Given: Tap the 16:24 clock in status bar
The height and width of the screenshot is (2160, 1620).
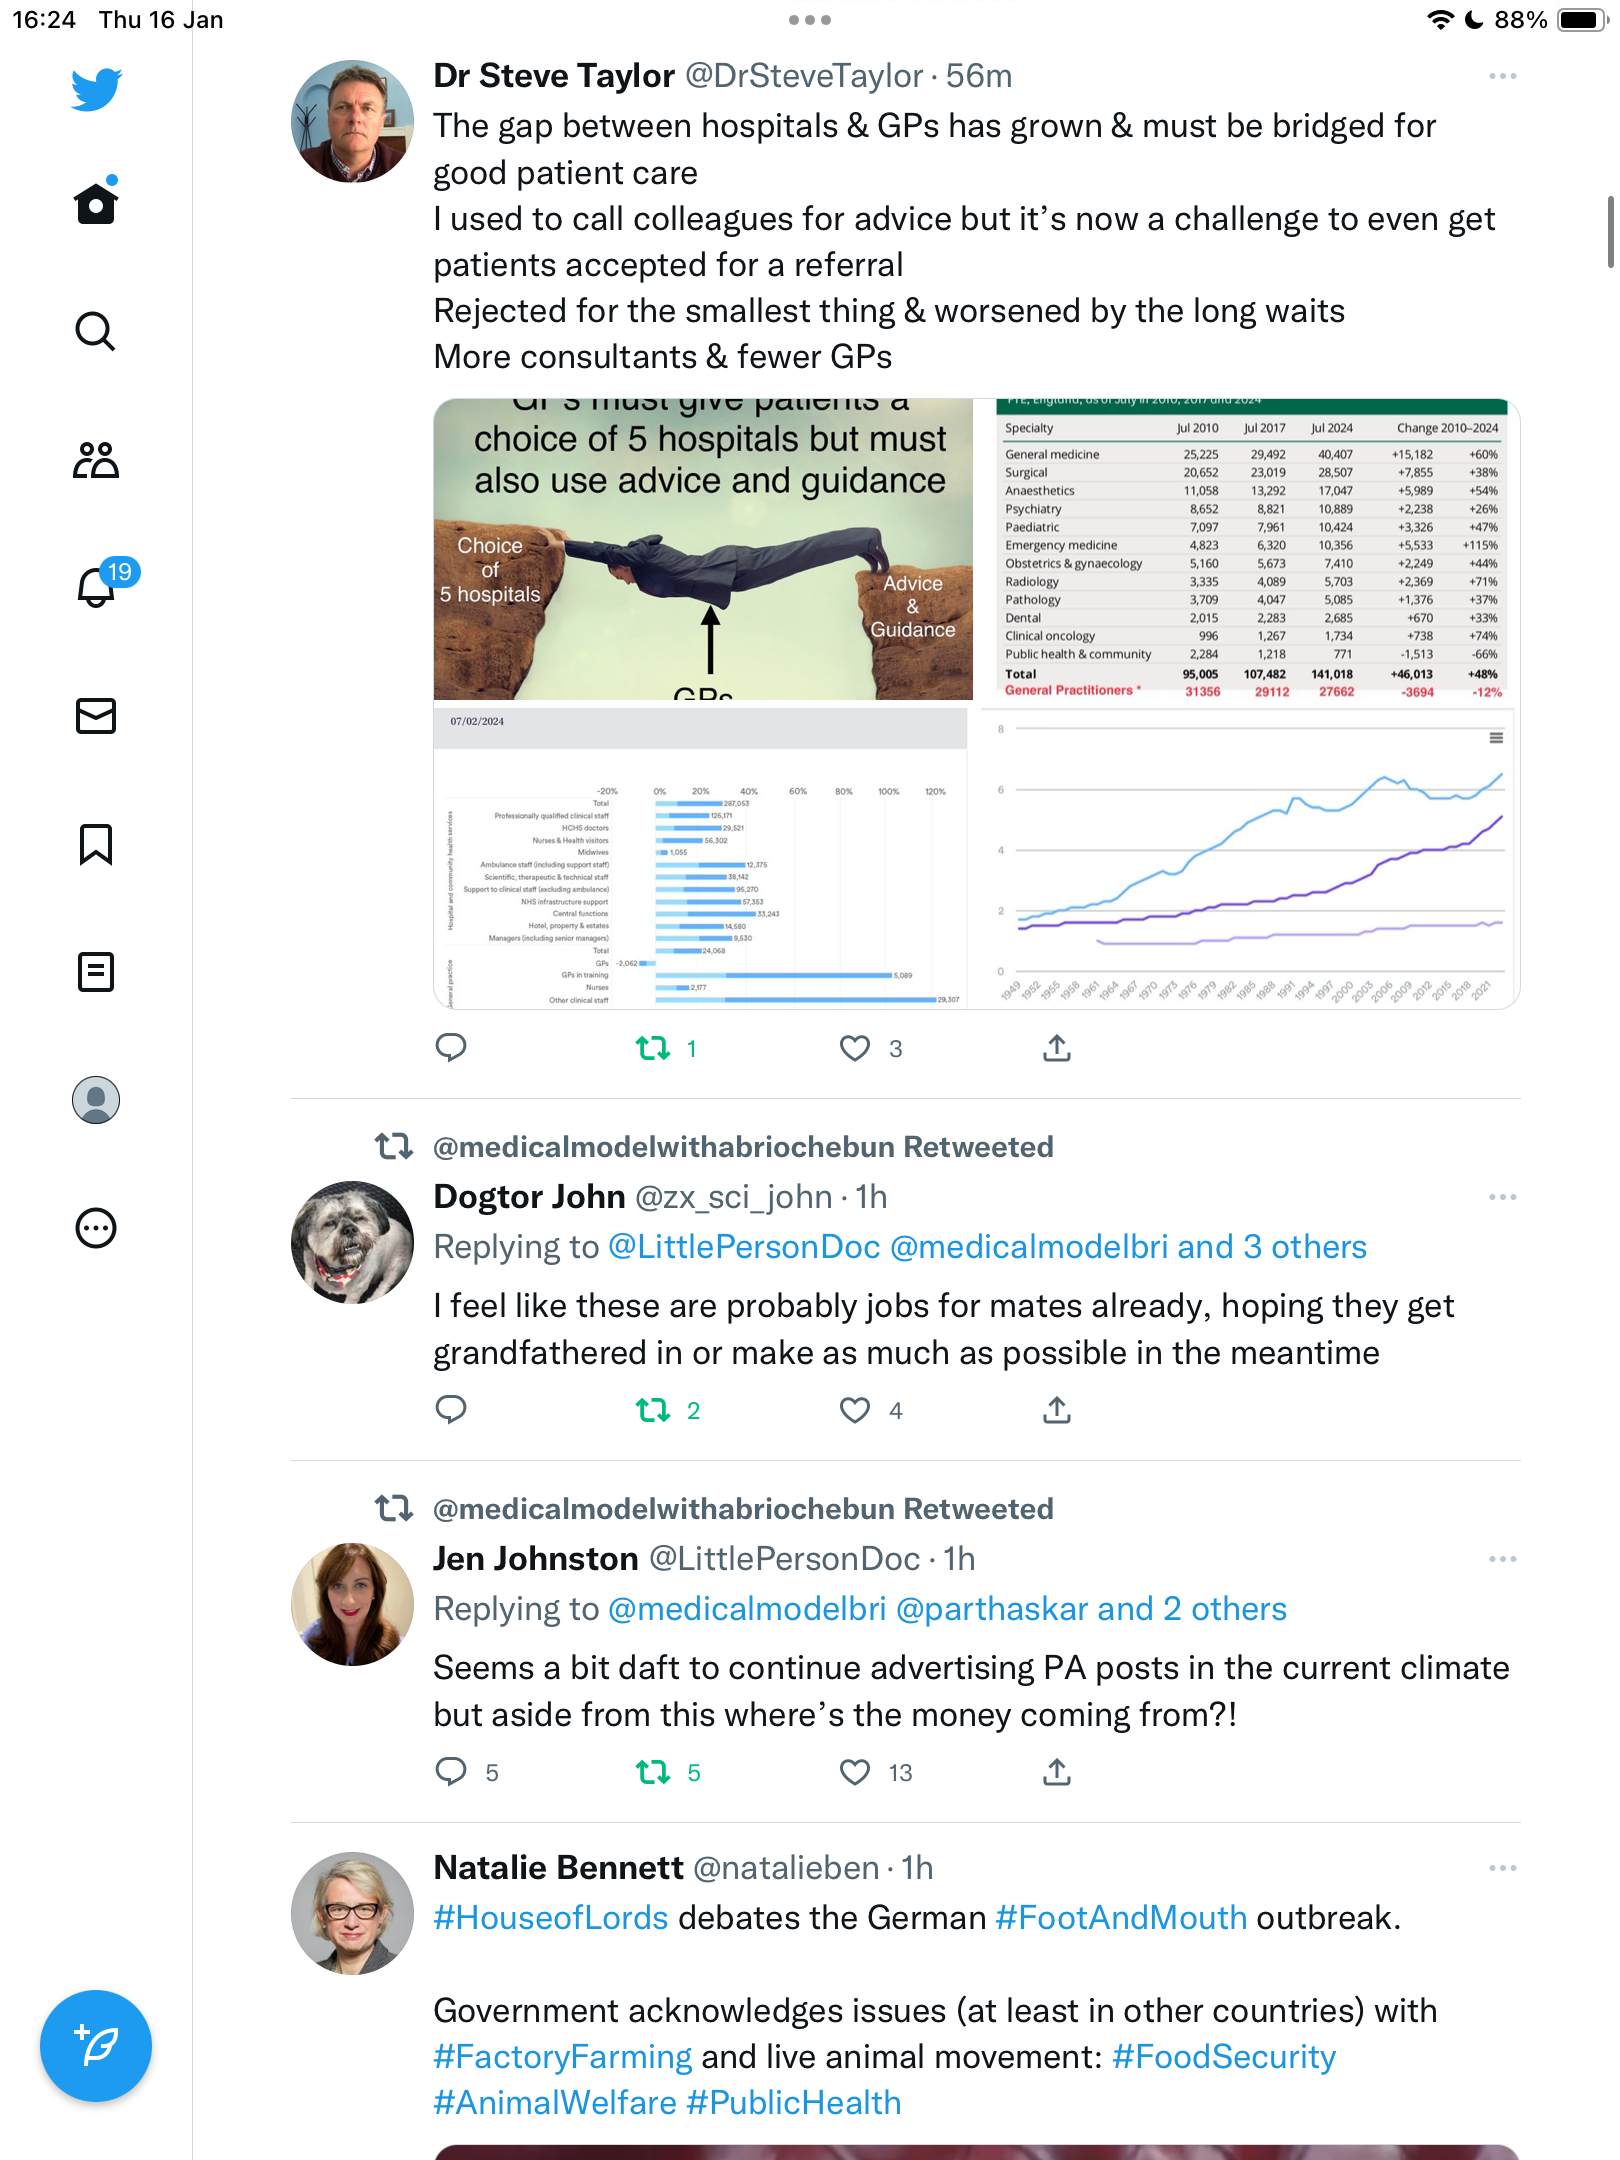Looking at the screenshot, I should coord(44,20).
